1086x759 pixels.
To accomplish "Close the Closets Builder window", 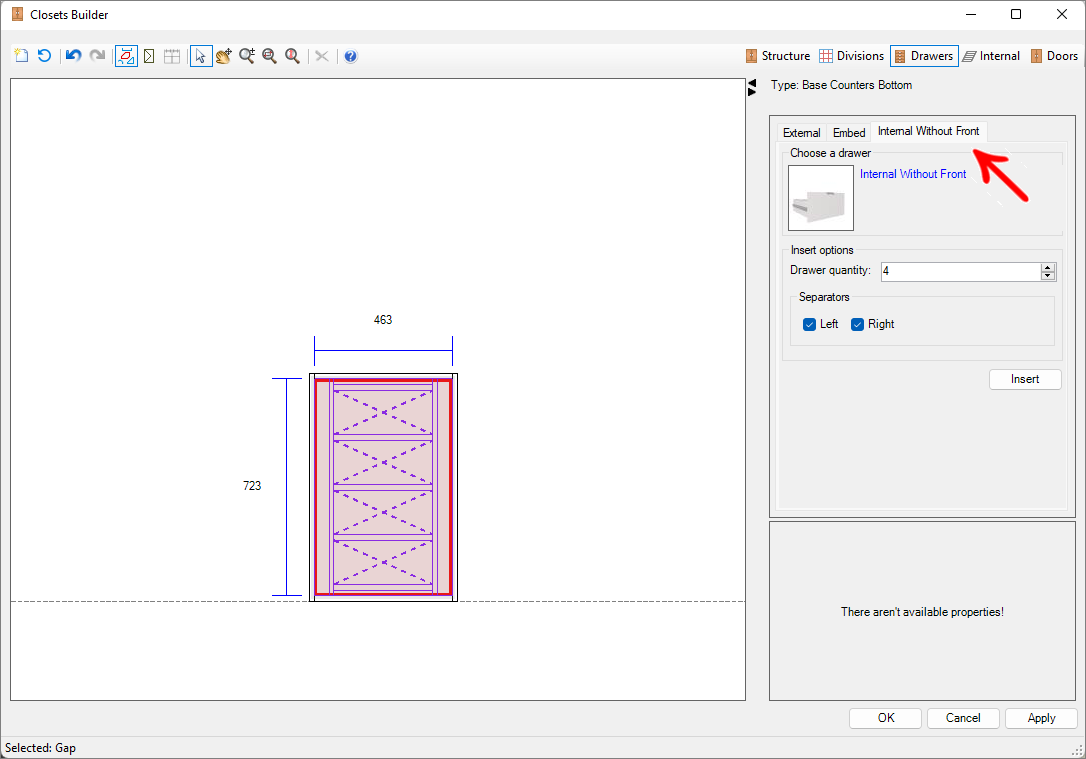I will 1062,15.
